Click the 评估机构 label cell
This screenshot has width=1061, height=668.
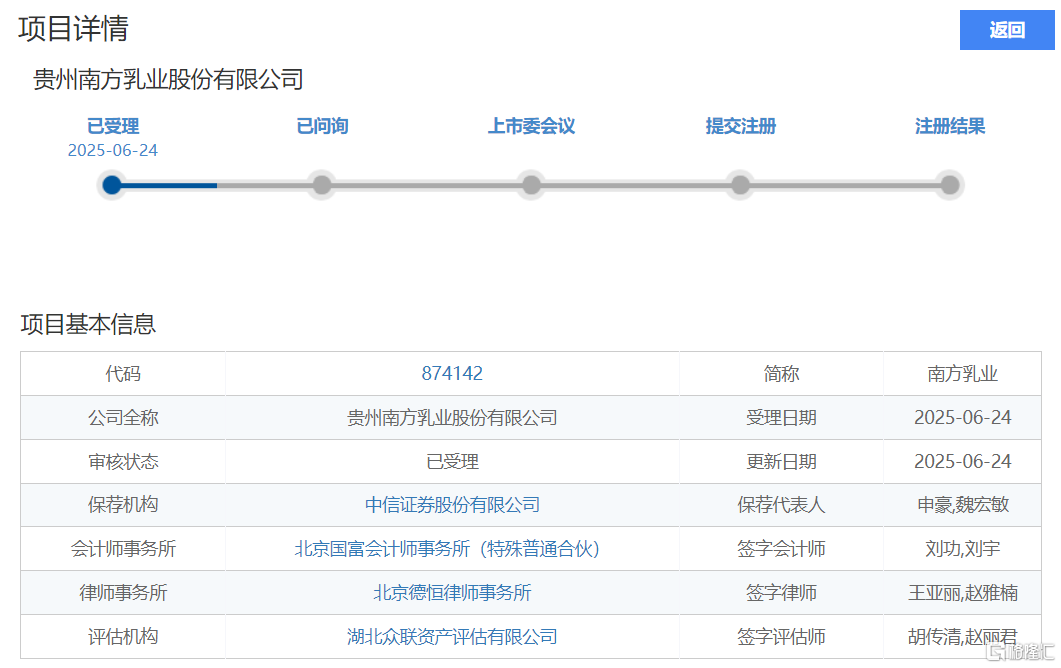click(x=123, y=637)
